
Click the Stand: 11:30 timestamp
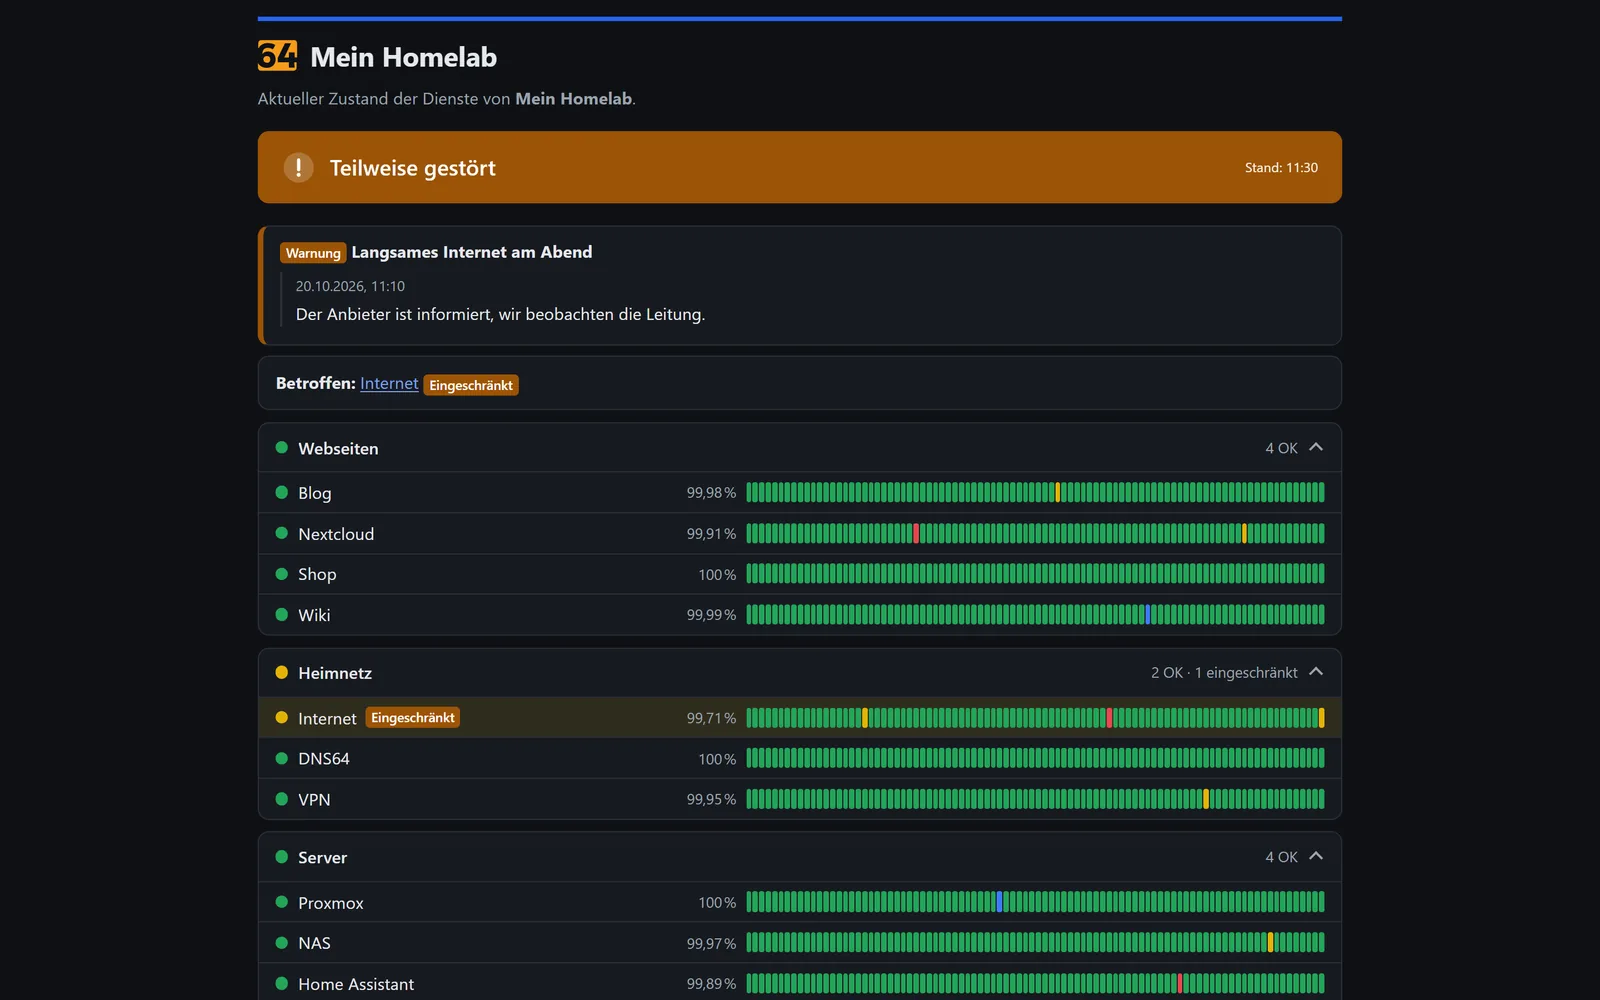coord(1281,167)
